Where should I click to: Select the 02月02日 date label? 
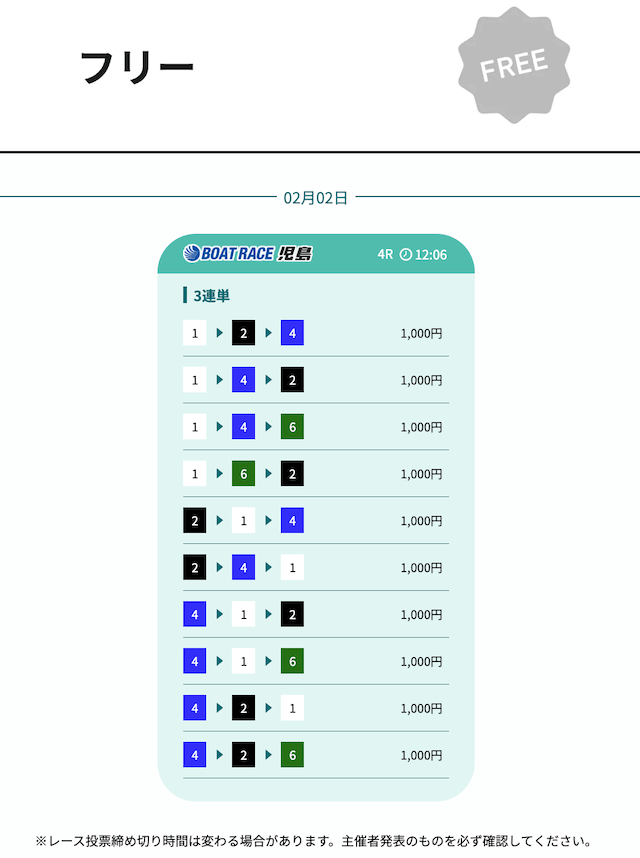click(316, 198)
